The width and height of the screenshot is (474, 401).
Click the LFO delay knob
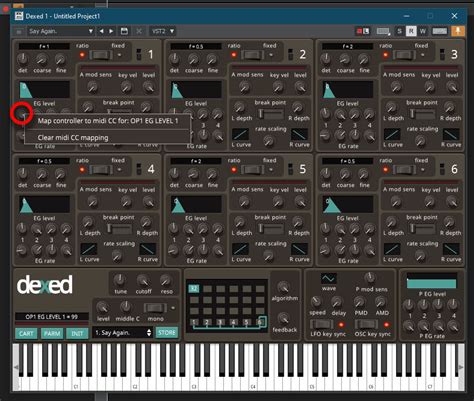337,302
